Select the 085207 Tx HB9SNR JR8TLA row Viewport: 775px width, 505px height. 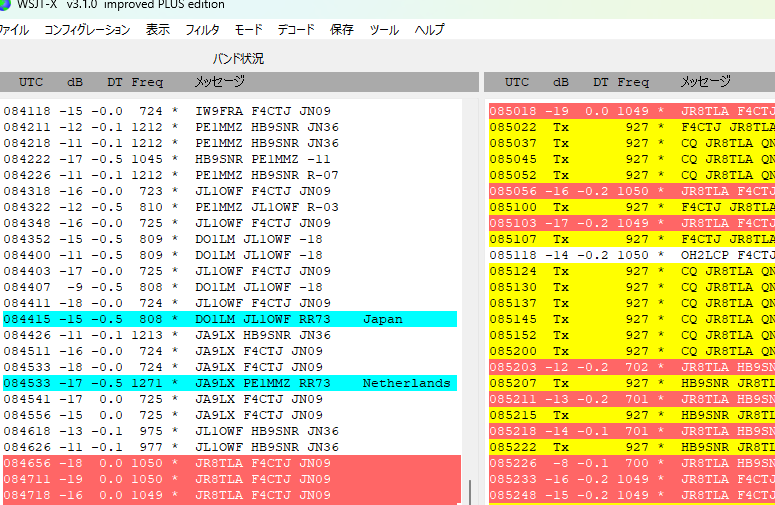pos(632,383)
